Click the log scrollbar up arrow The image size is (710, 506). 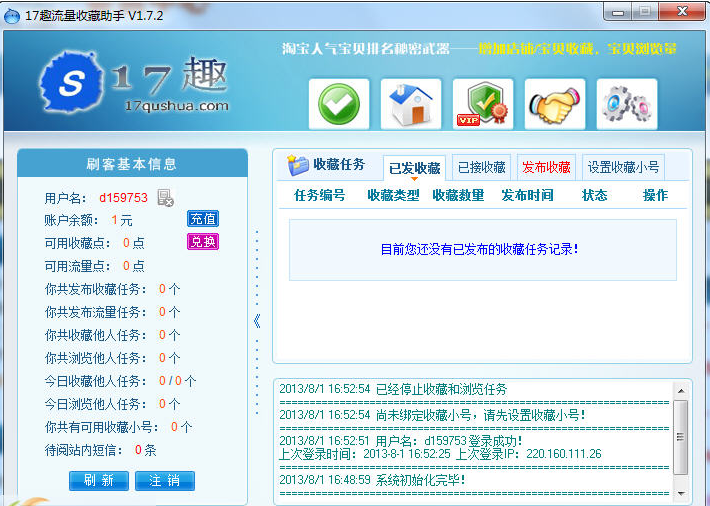(681, 390)
